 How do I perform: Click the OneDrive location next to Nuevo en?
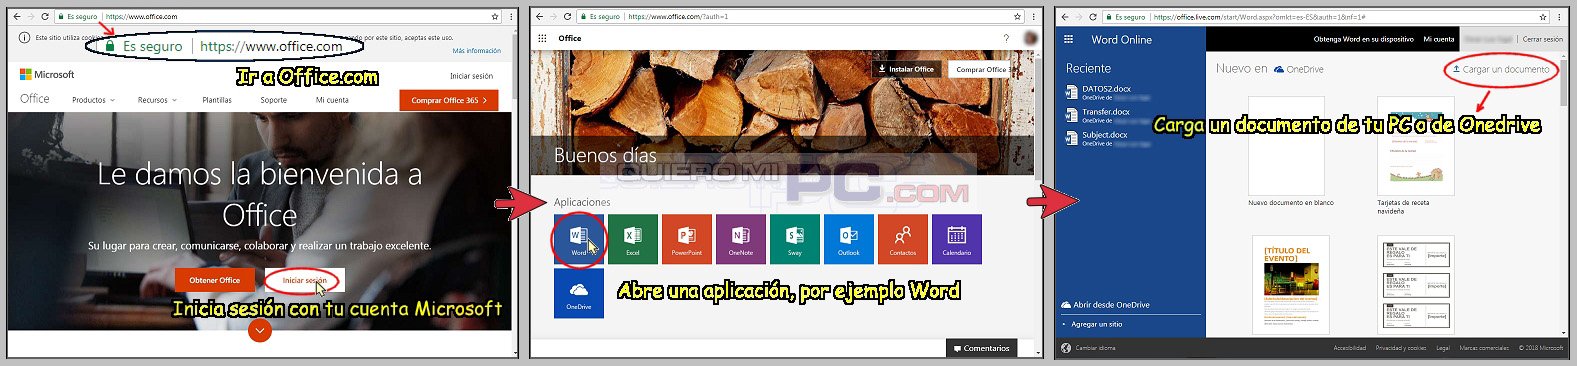[1299, 69]
